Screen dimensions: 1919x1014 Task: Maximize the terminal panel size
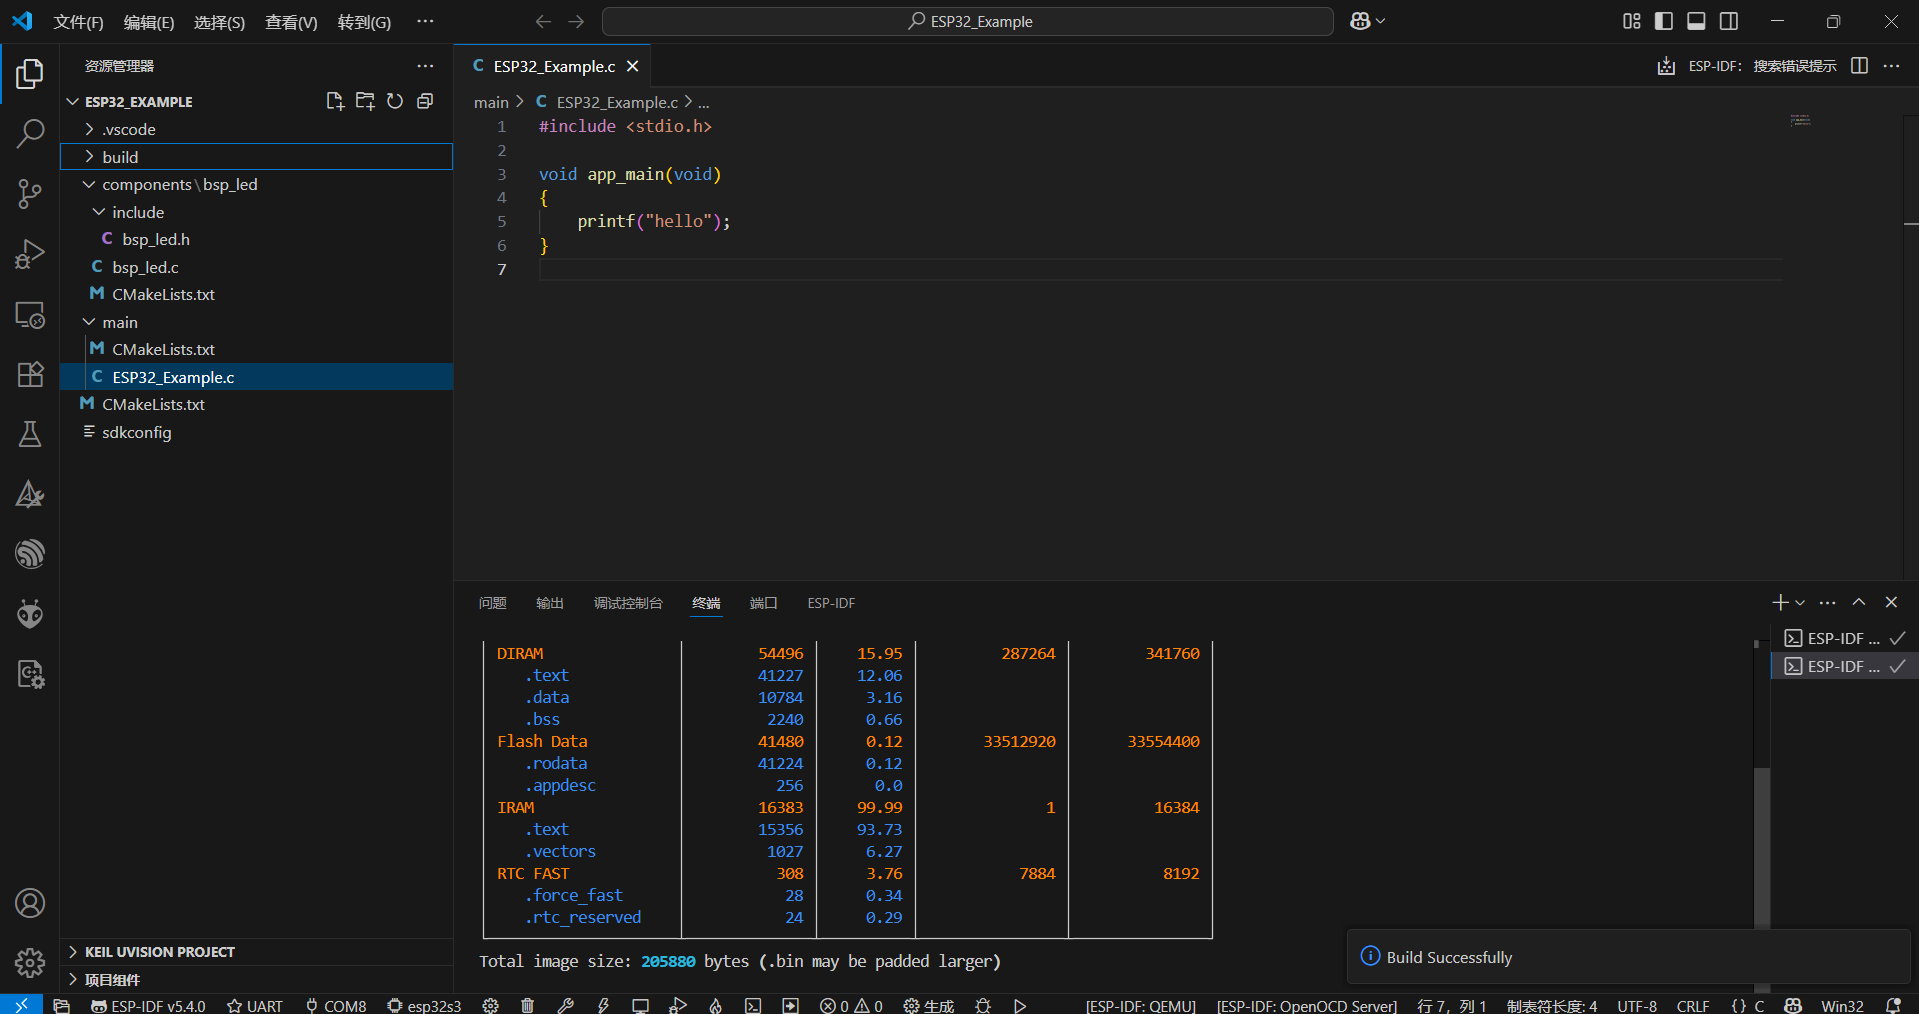click(x=1859, y=602)
